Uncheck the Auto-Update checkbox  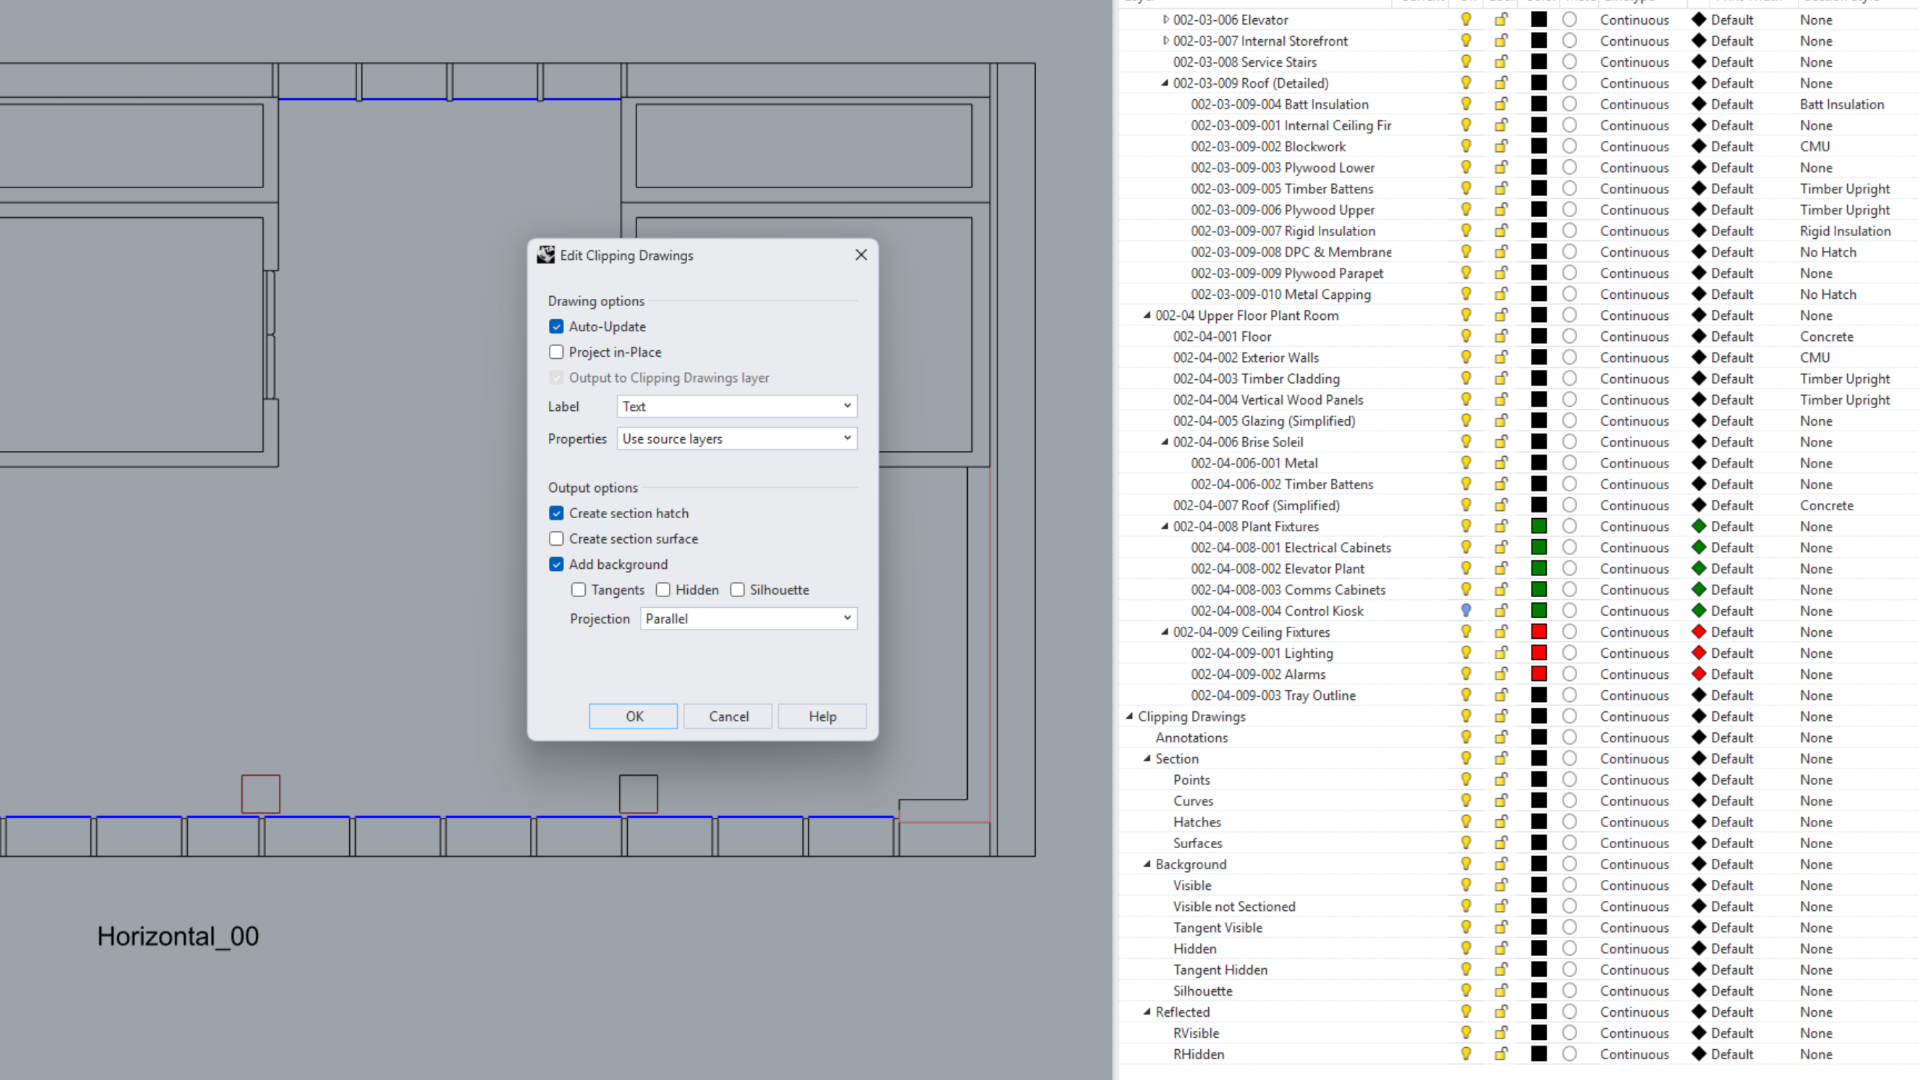pyautogui.click(x=556, y=327)
